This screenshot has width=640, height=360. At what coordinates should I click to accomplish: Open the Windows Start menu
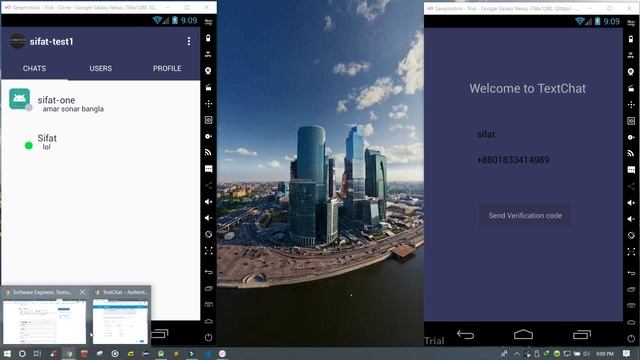pyautogui.click(x=7, y=354)
